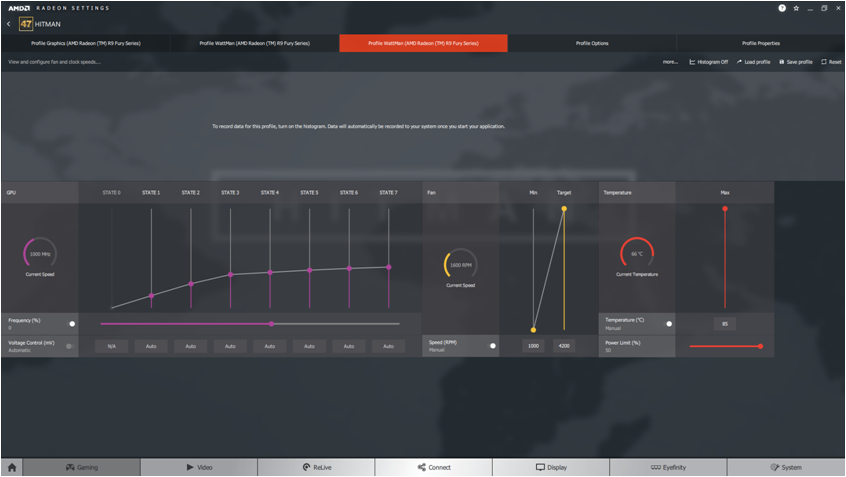Click the fan target speed 4200 field

[x=564, y=346]
